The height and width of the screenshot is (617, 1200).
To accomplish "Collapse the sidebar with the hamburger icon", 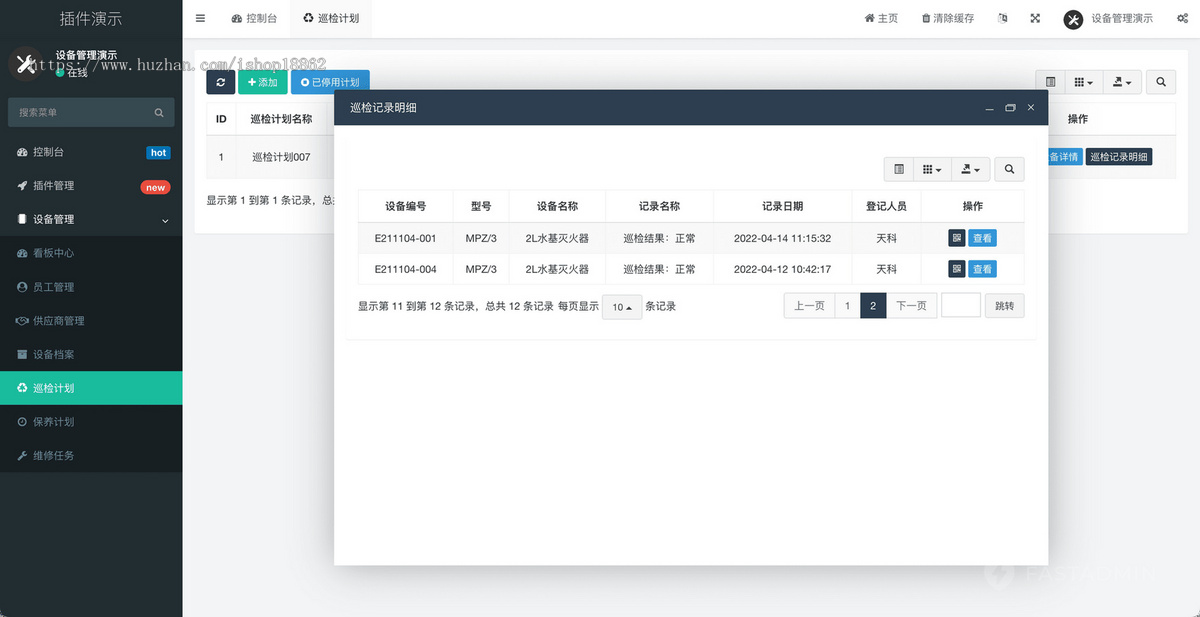I will coord(200,17).
